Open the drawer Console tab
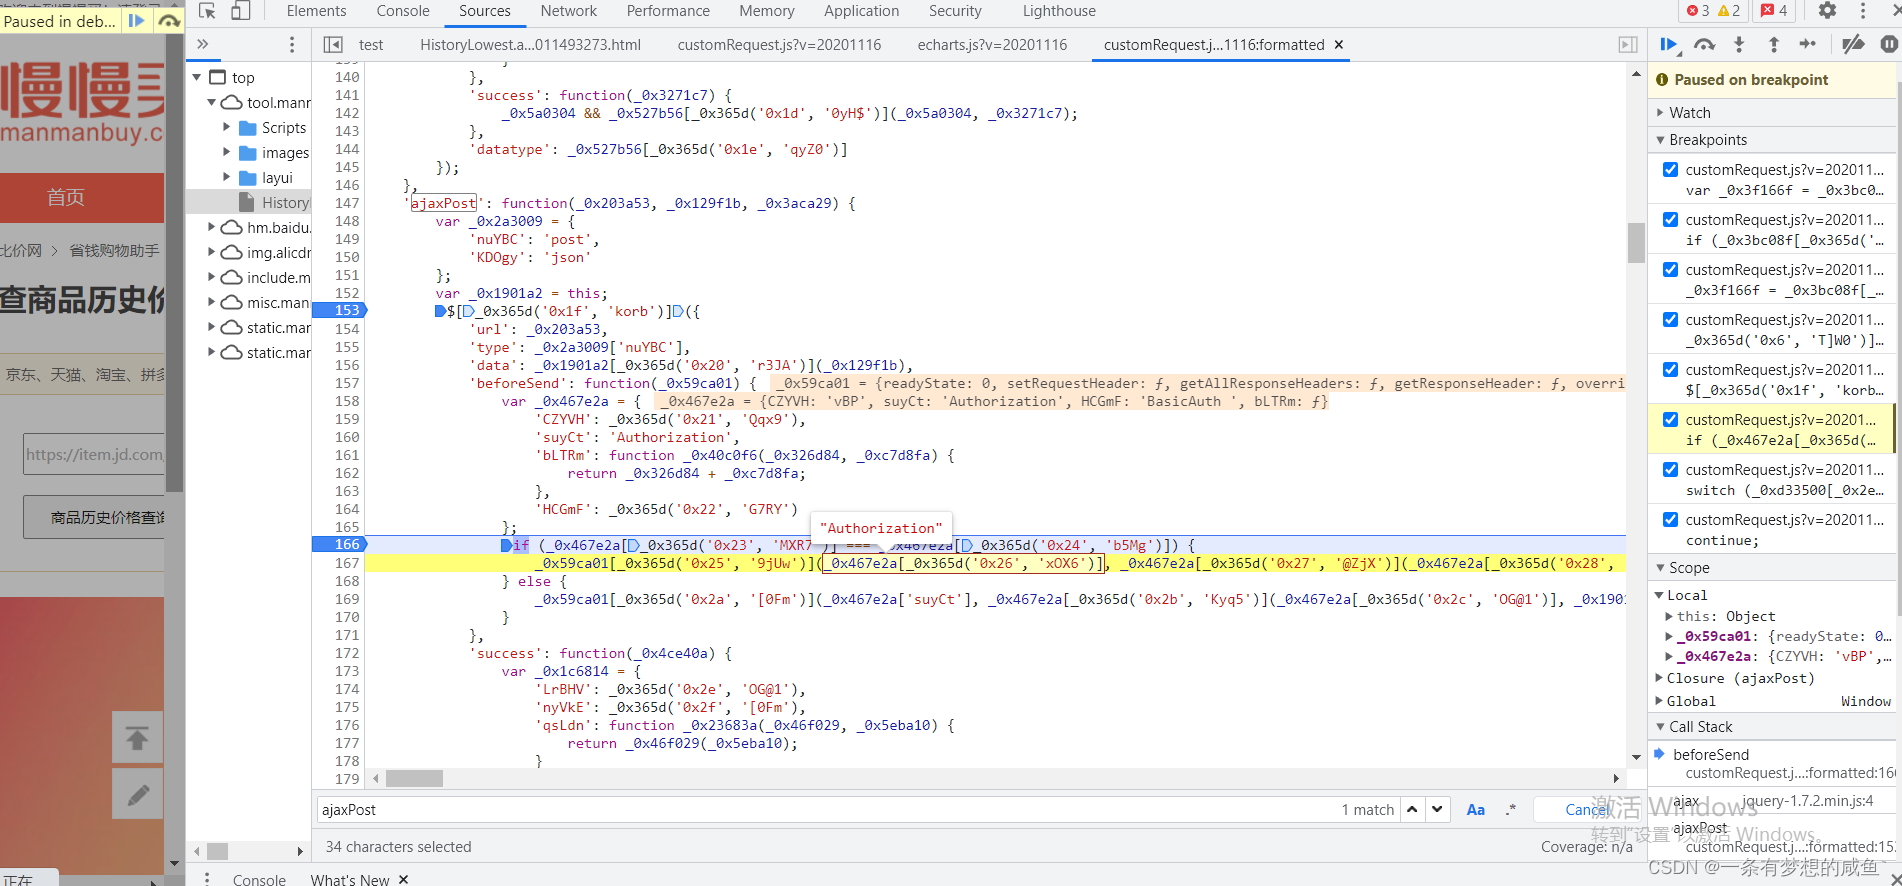 point(259,879)
